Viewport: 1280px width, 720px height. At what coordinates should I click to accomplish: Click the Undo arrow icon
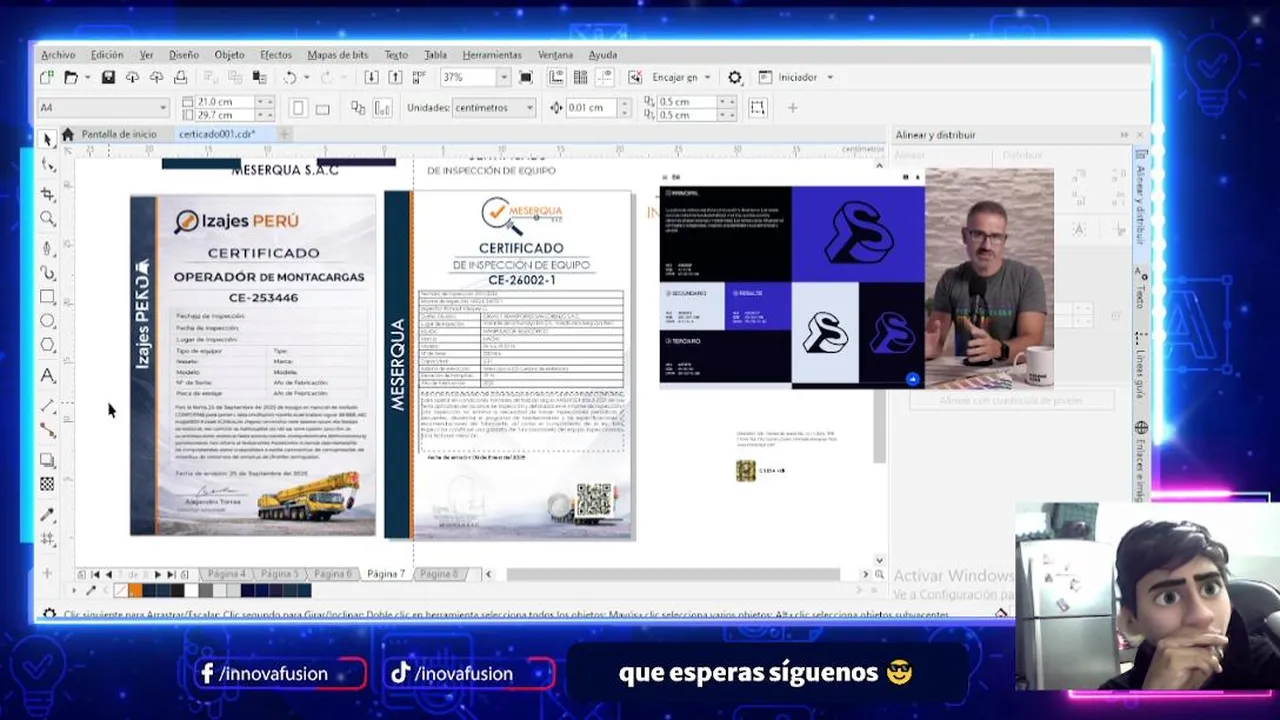pyautogui.click(x=289, y=77)
